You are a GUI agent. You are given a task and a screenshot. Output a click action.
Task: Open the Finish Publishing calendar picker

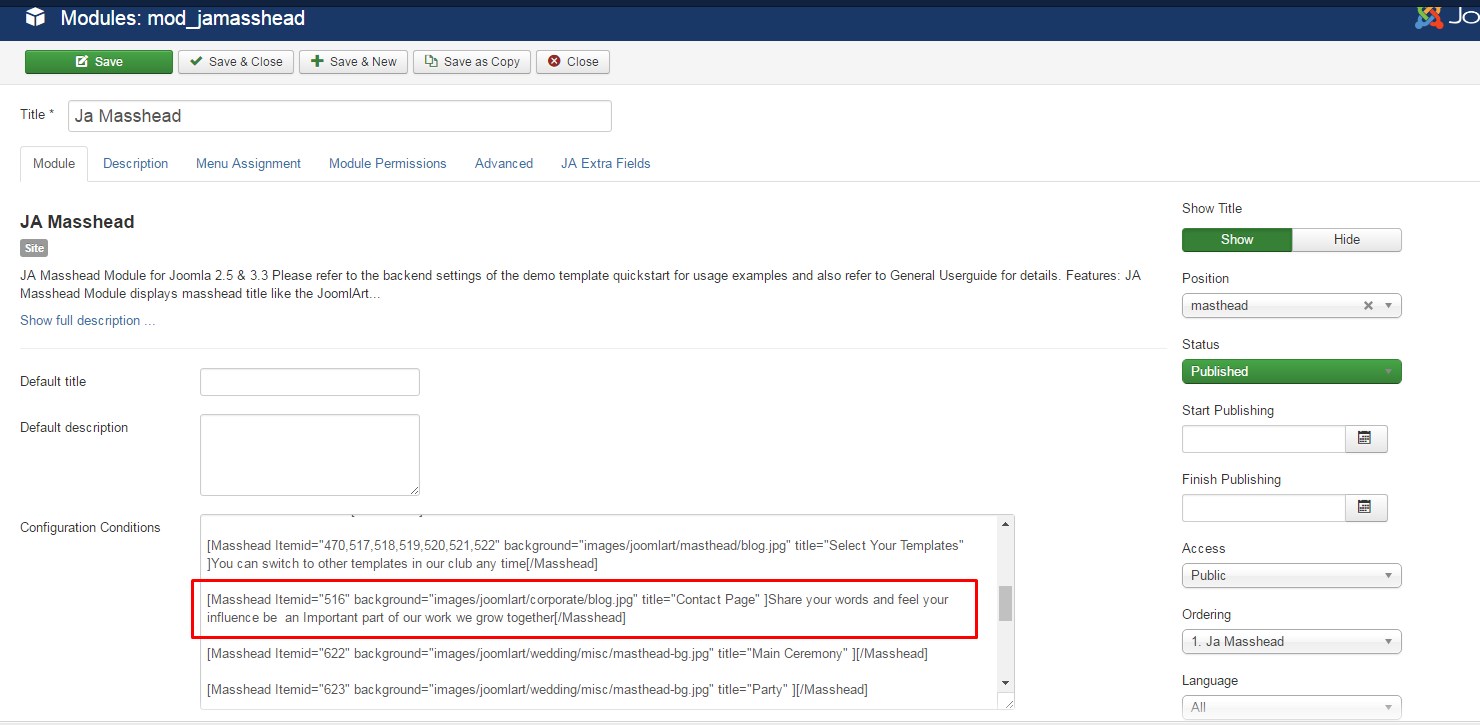click(x=1365, y=507)
